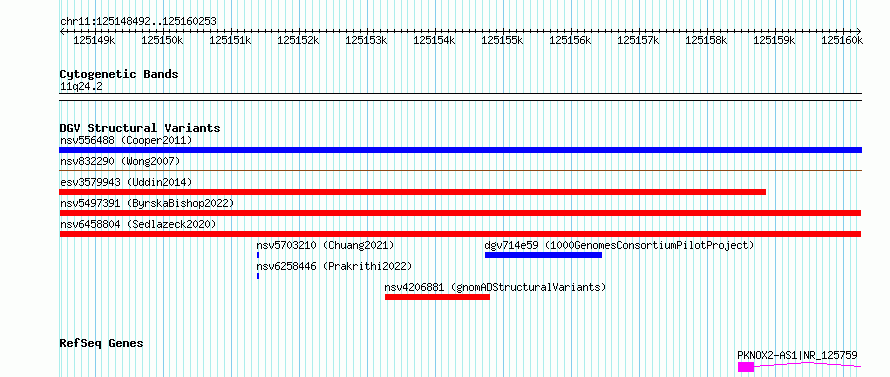Click the 125160k ruler label
890x377 pixels.
coord(842,40)
